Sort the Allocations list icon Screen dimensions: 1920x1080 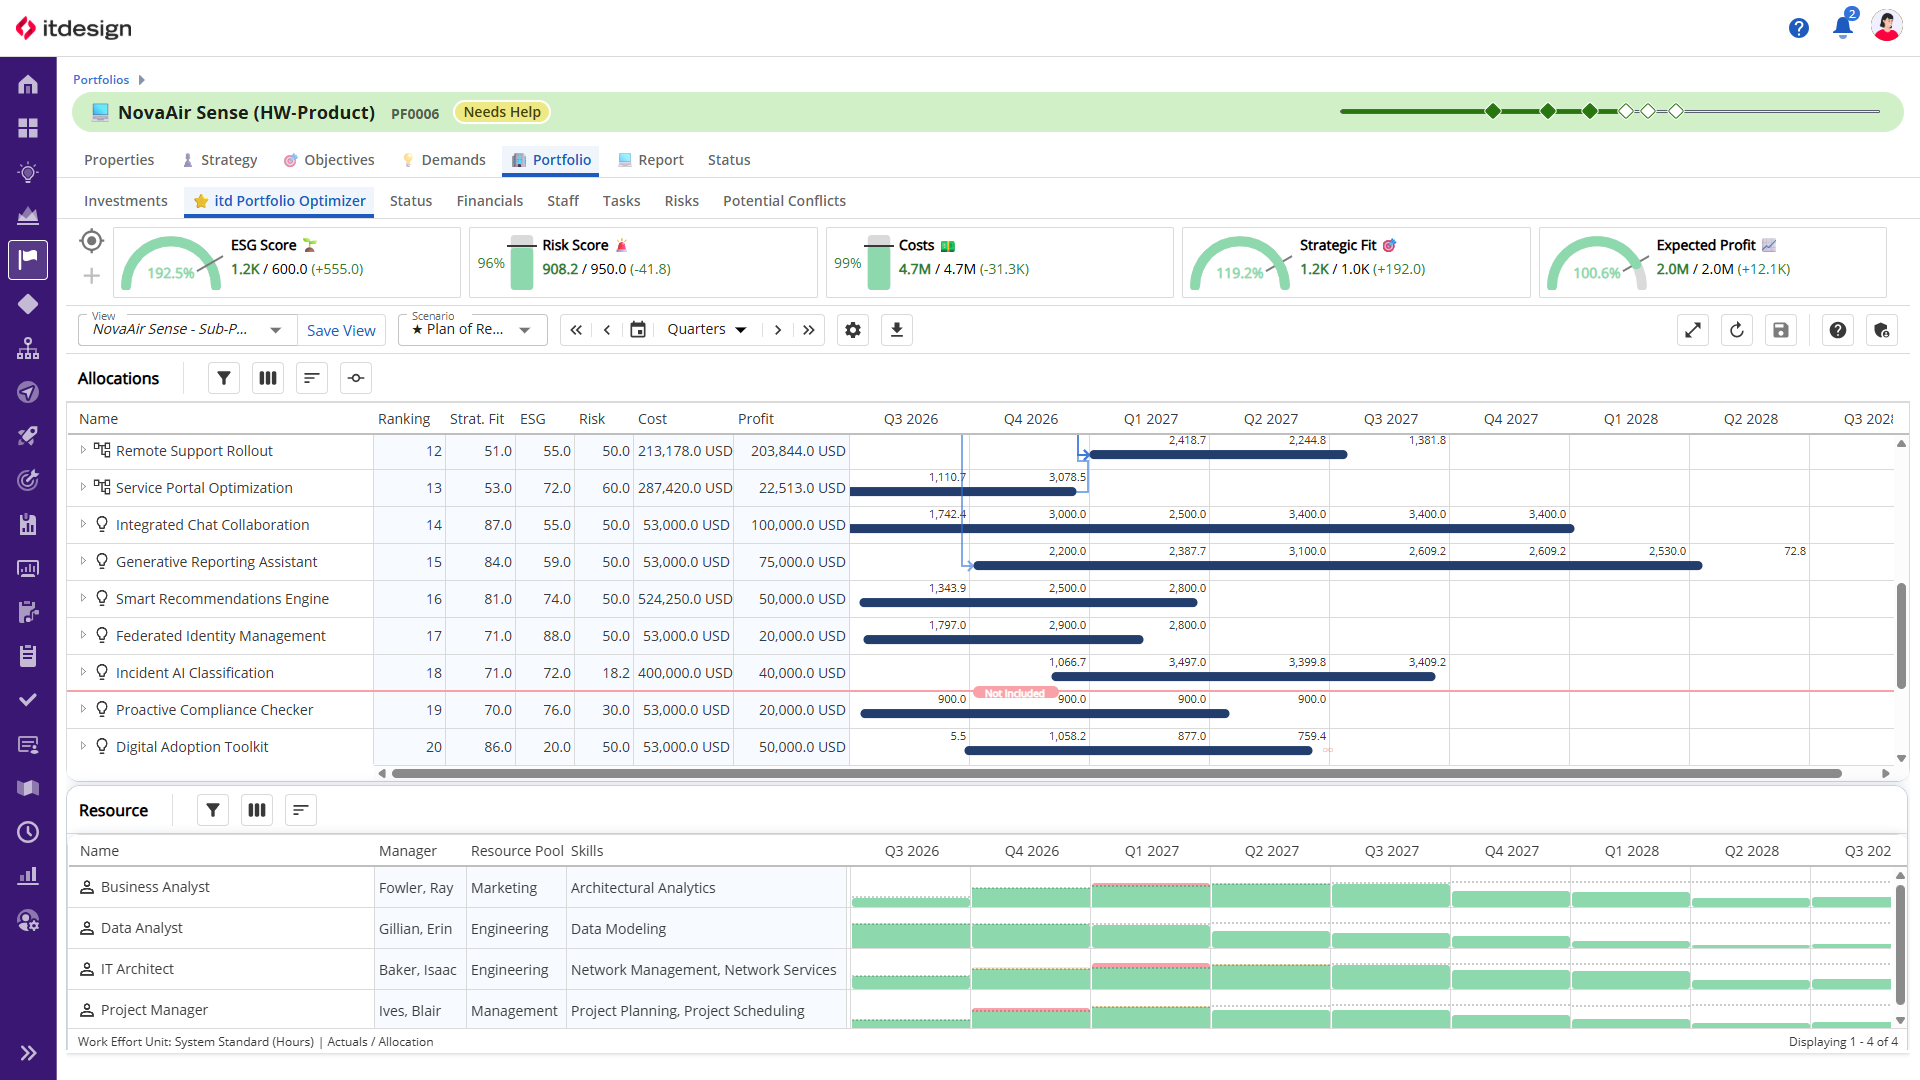(312, 378)
